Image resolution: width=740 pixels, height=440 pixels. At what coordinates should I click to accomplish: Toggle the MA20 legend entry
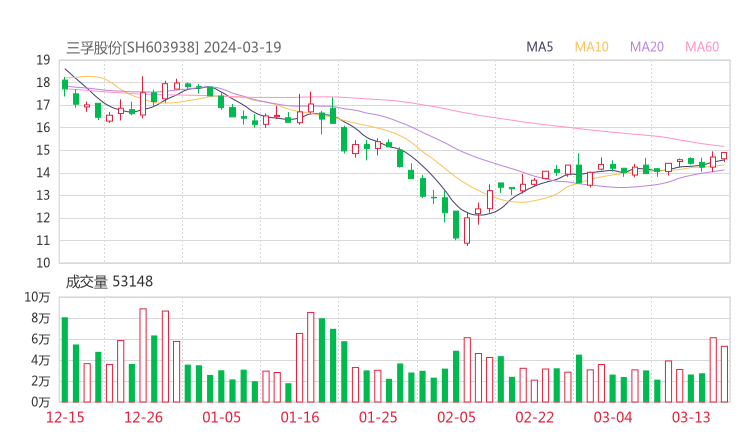(647, 47)
